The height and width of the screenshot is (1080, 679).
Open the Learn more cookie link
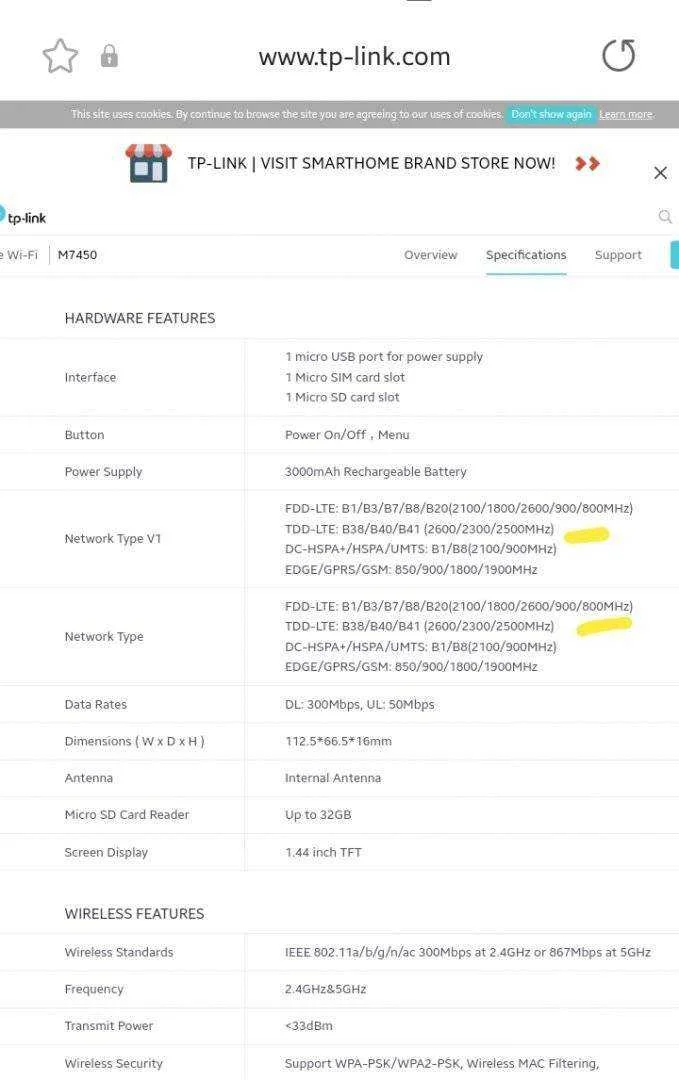(x=625, y=114)
